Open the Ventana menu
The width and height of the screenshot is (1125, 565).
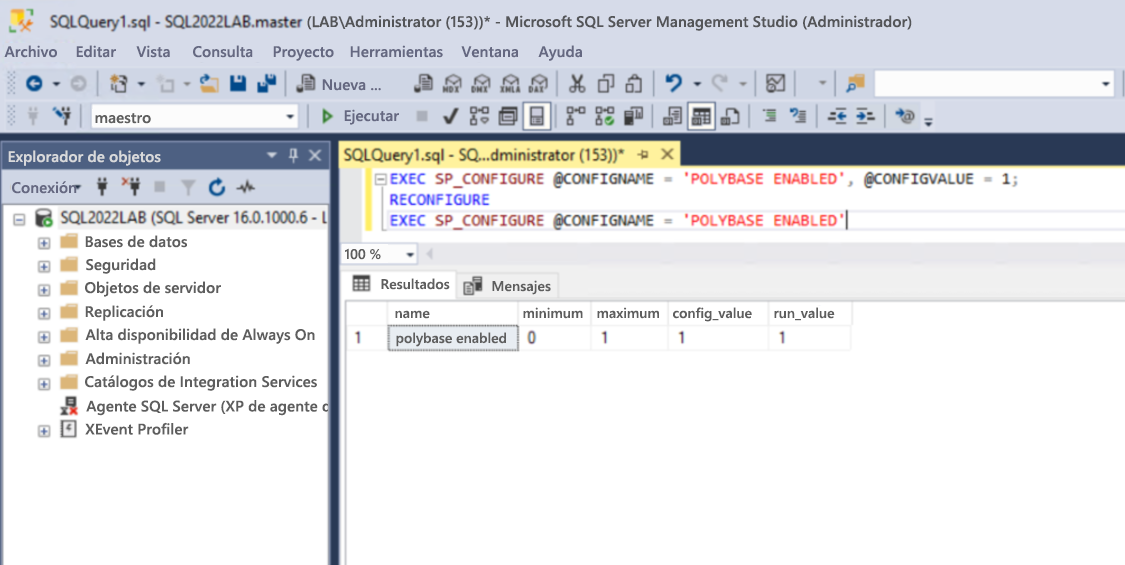coord(490,52)
